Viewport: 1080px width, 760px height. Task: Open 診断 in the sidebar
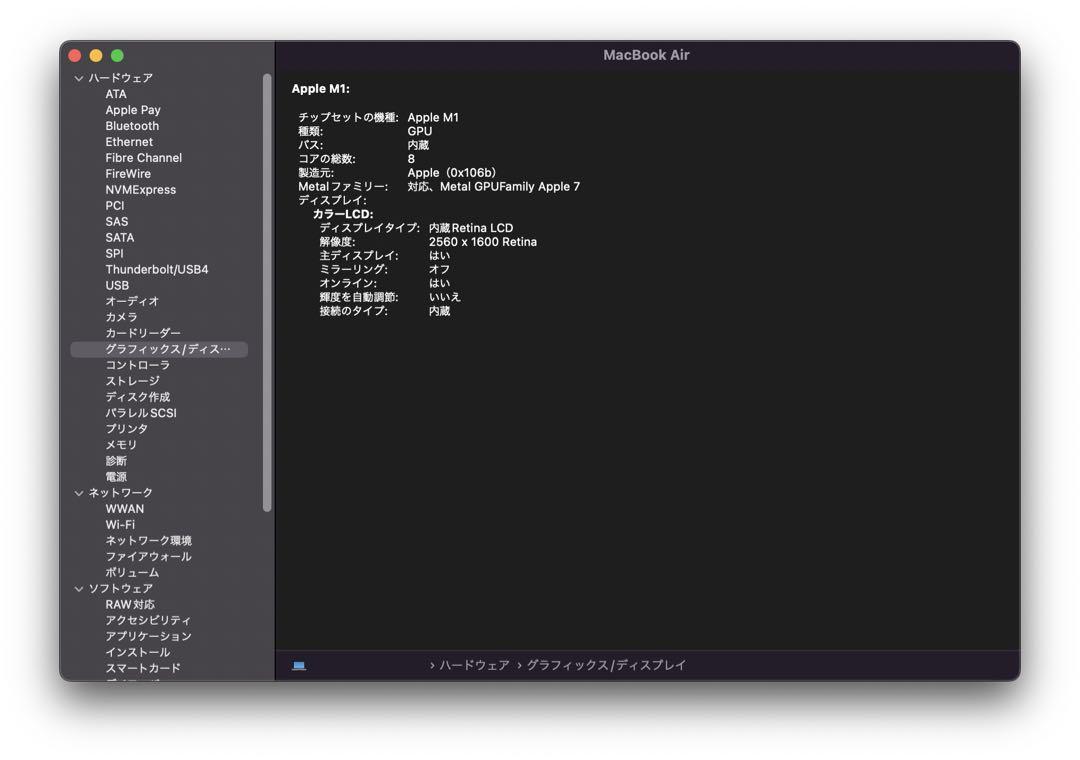pos(116,461)
